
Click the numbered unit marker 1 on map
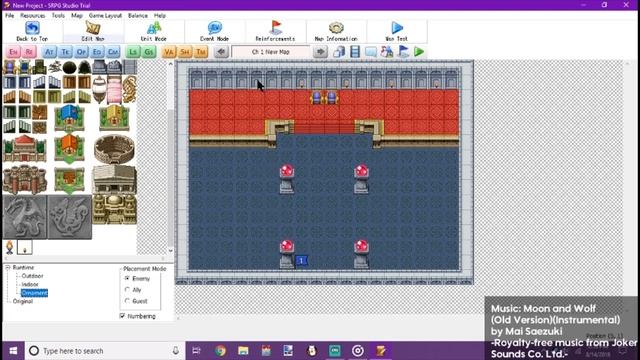coord(302,260)
